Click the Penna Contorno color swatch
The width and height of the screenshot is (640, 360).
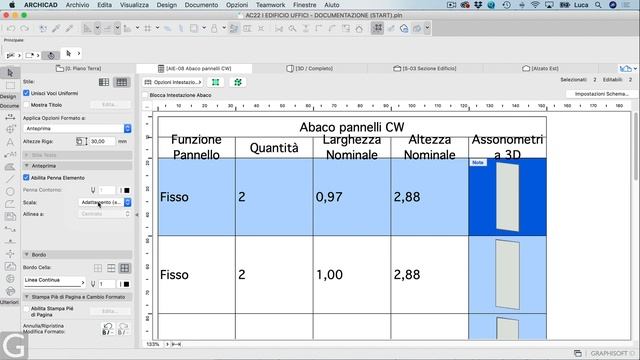(127, 190)
